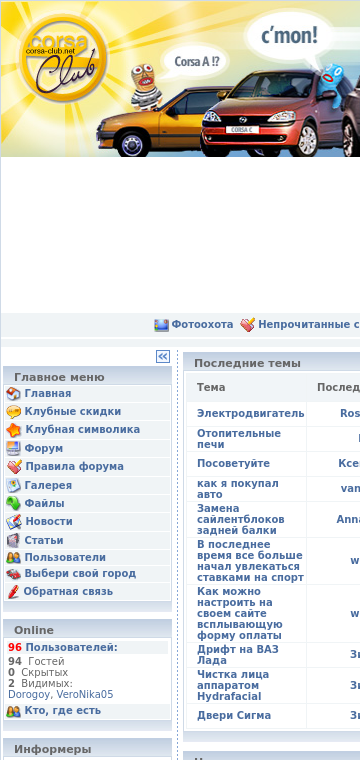View user profile VeroNika05

tap(85, 695)
